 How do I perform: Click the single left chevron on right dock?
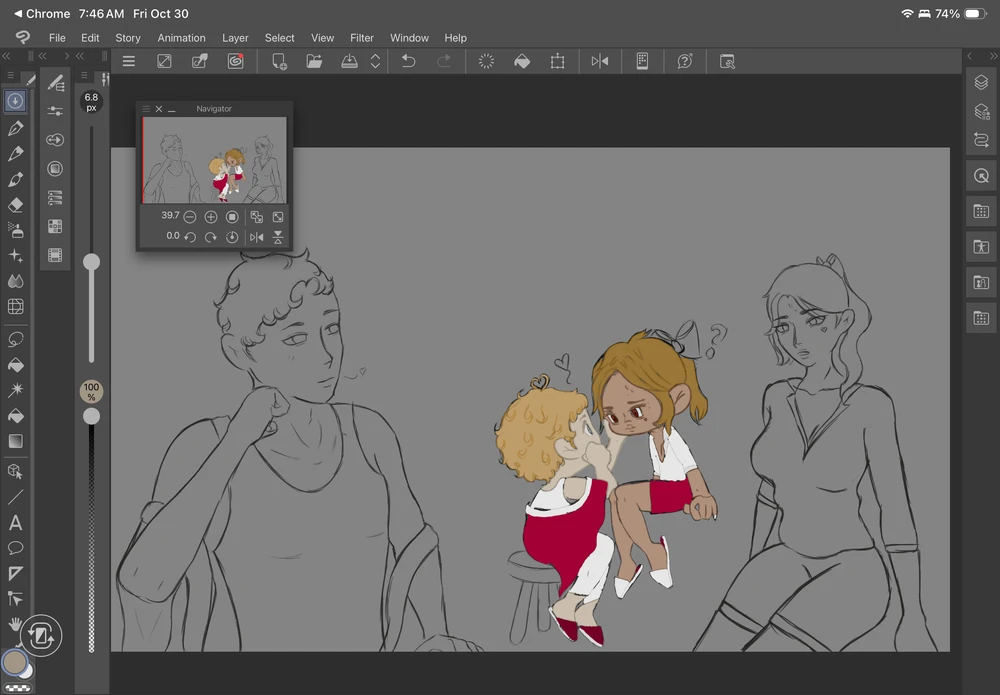970,56
